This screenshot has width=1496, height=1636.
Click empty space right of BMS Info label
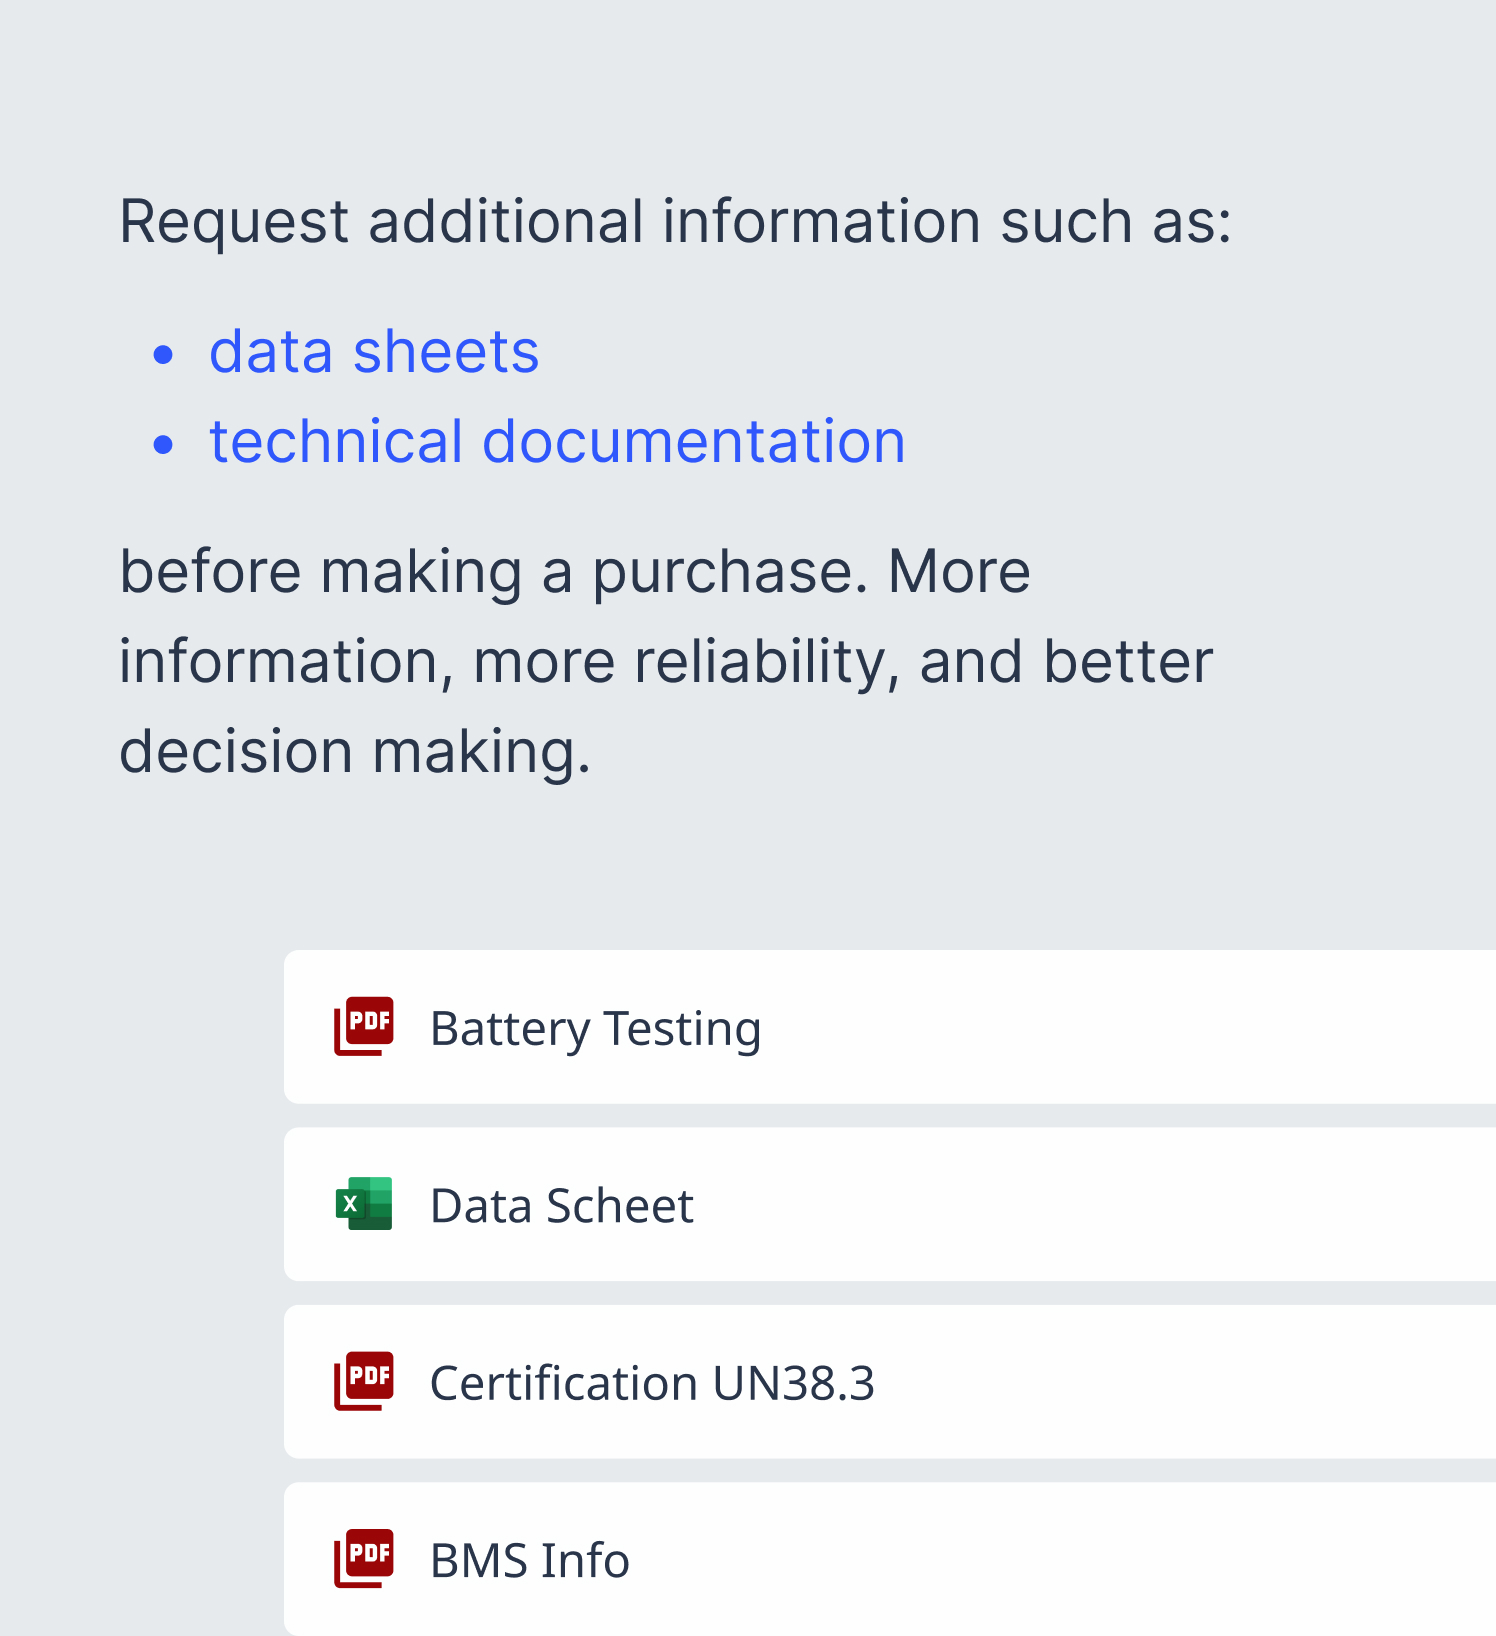(1060, 1560)
